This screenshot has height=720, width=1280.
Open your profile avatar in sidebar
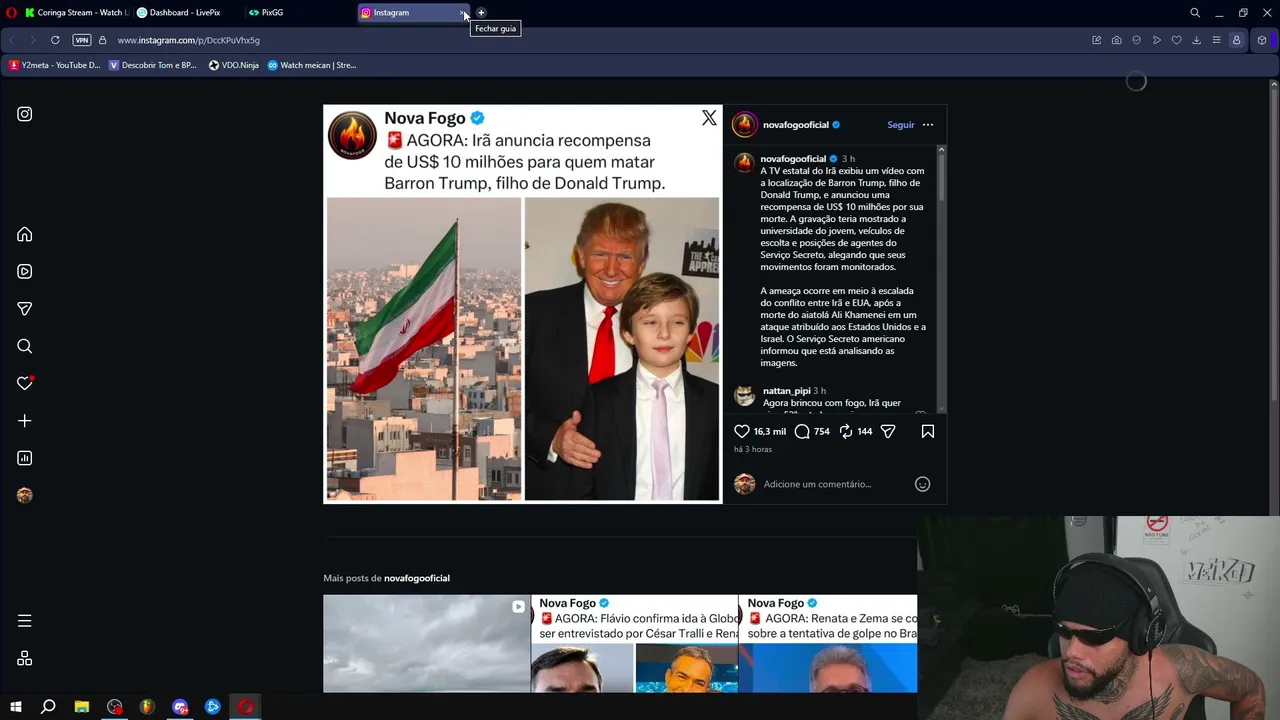pyautogui.click(x=25, y=495)
